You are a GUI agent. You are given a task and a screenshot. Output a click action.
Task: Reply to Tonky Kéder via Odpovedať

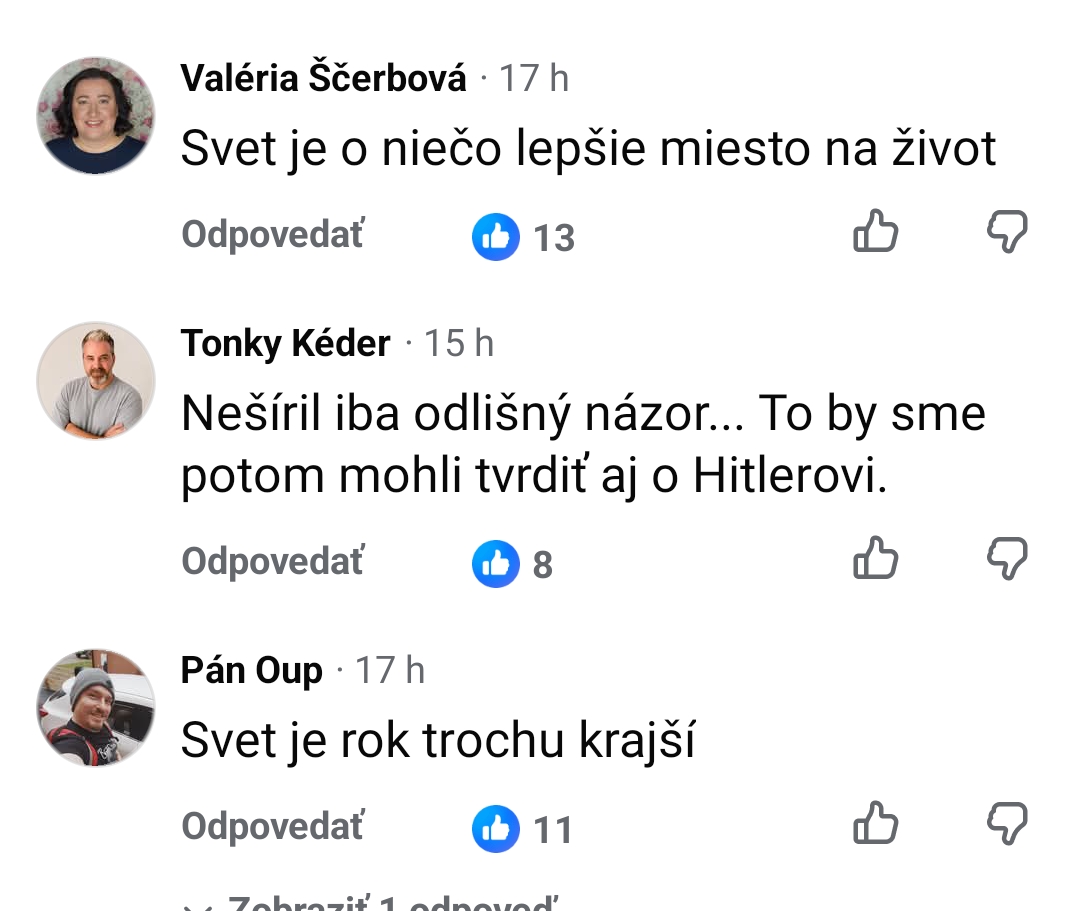click(x=273, y=561)
